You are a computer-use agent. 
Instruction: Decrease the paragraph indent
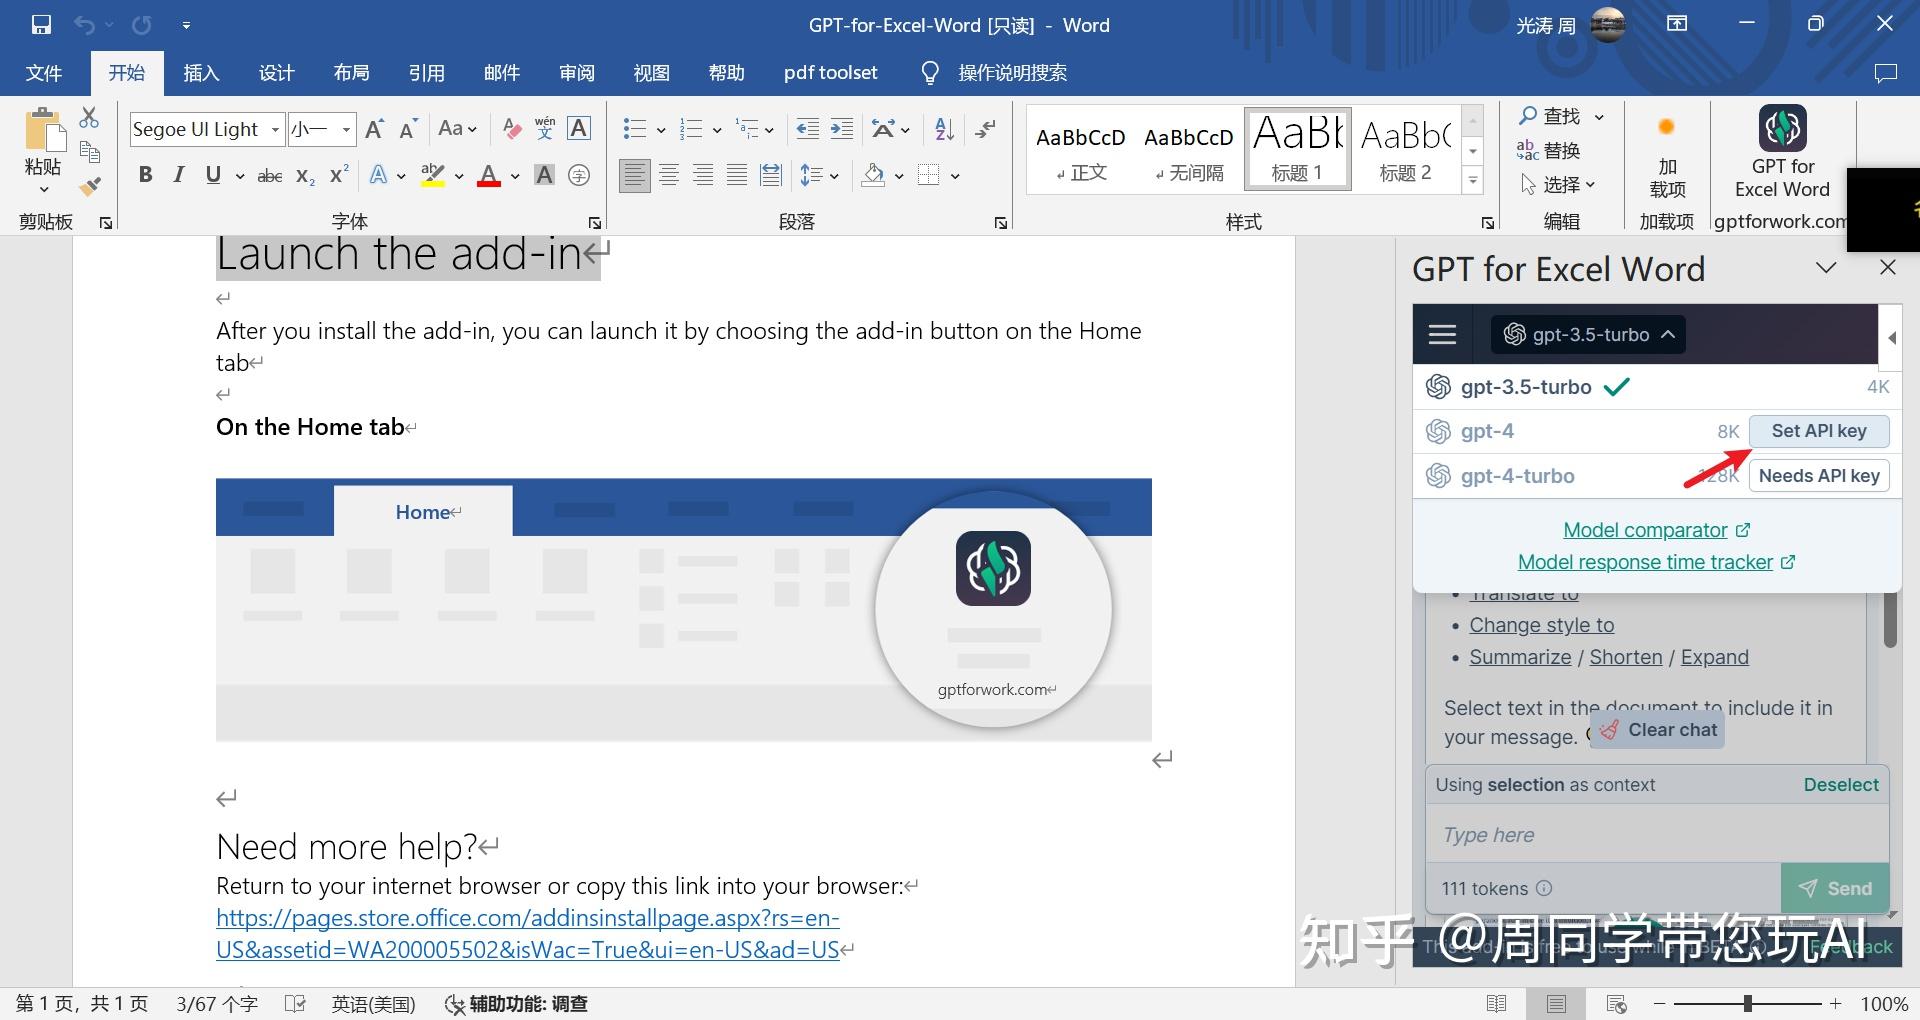807,129
